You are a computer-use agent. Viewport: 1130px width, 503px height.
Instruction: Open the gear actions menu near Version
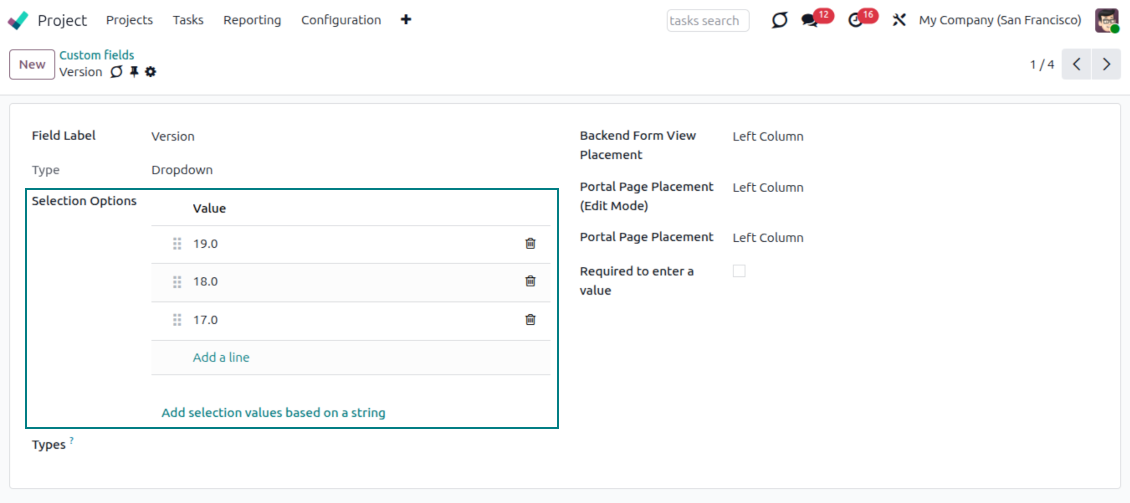pyautogui.click(x=151, y=72)
